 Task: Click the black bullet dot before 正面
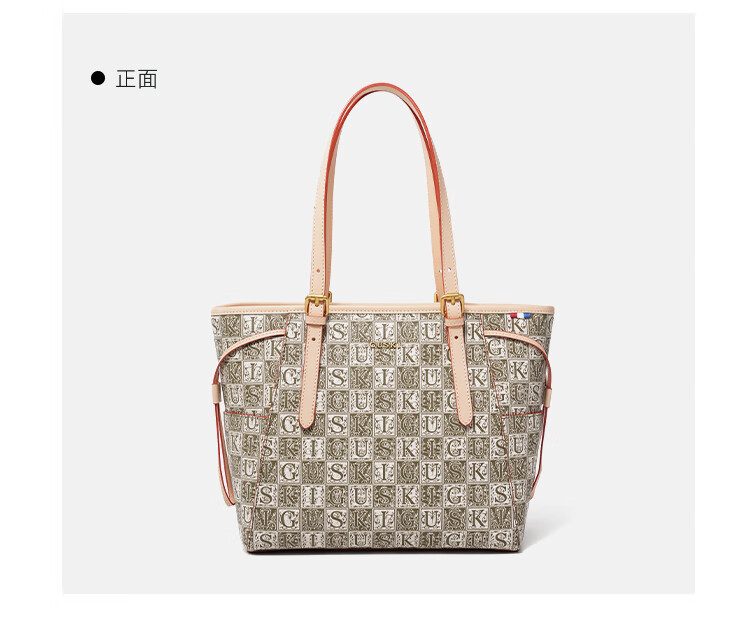pyautogui.click(x=98, y=78)
